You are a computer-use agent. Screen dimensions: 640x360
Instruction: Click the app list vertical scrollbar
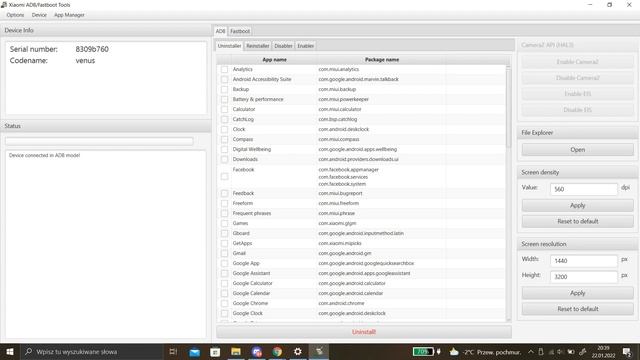(508, 107)
